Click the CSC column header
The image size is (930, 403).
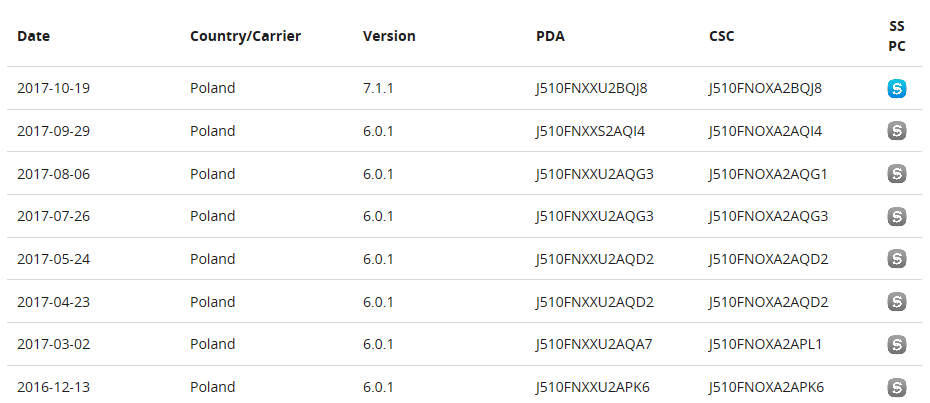point(721,36)
